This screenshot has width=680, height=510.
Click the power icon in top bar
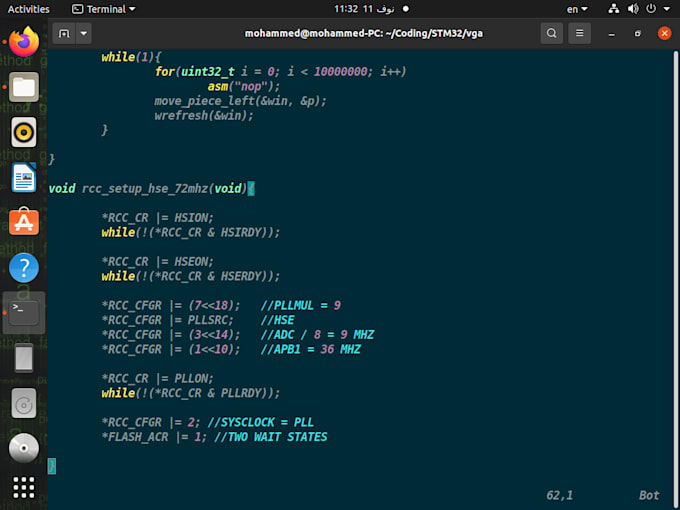coord(651,9)
